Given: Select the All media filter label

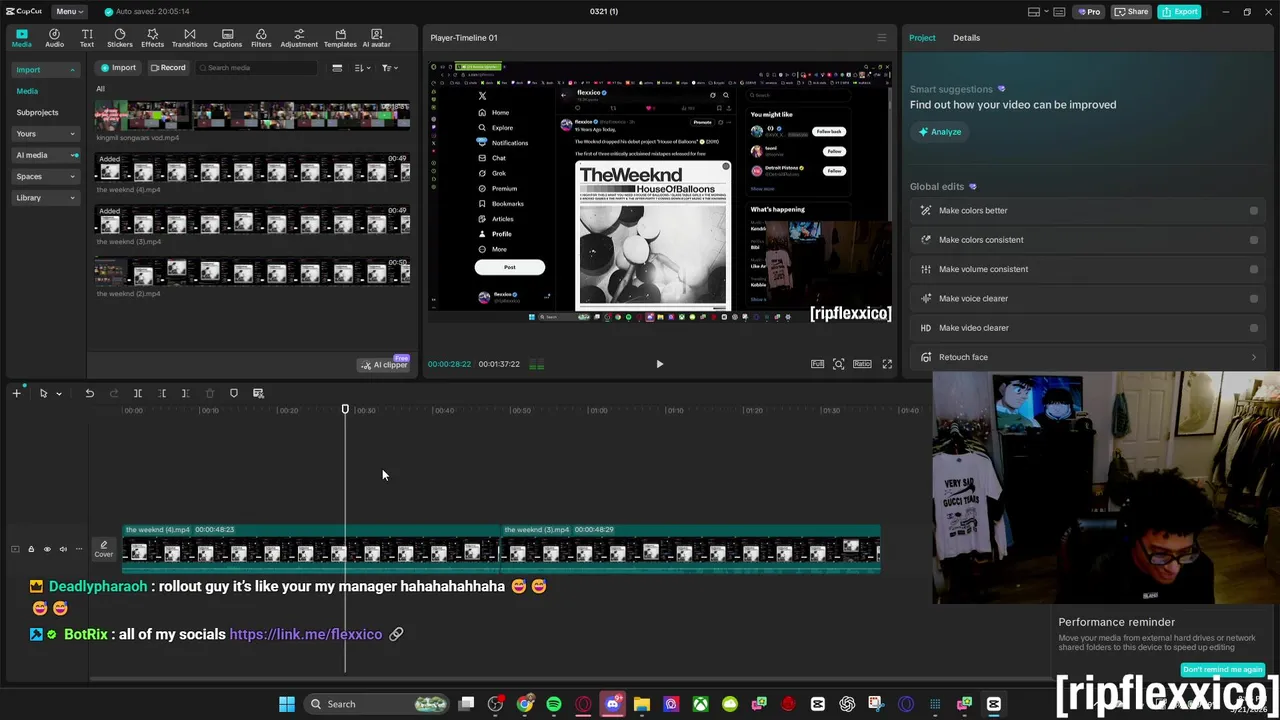Looking at the screenshot, I should (100, 89).
